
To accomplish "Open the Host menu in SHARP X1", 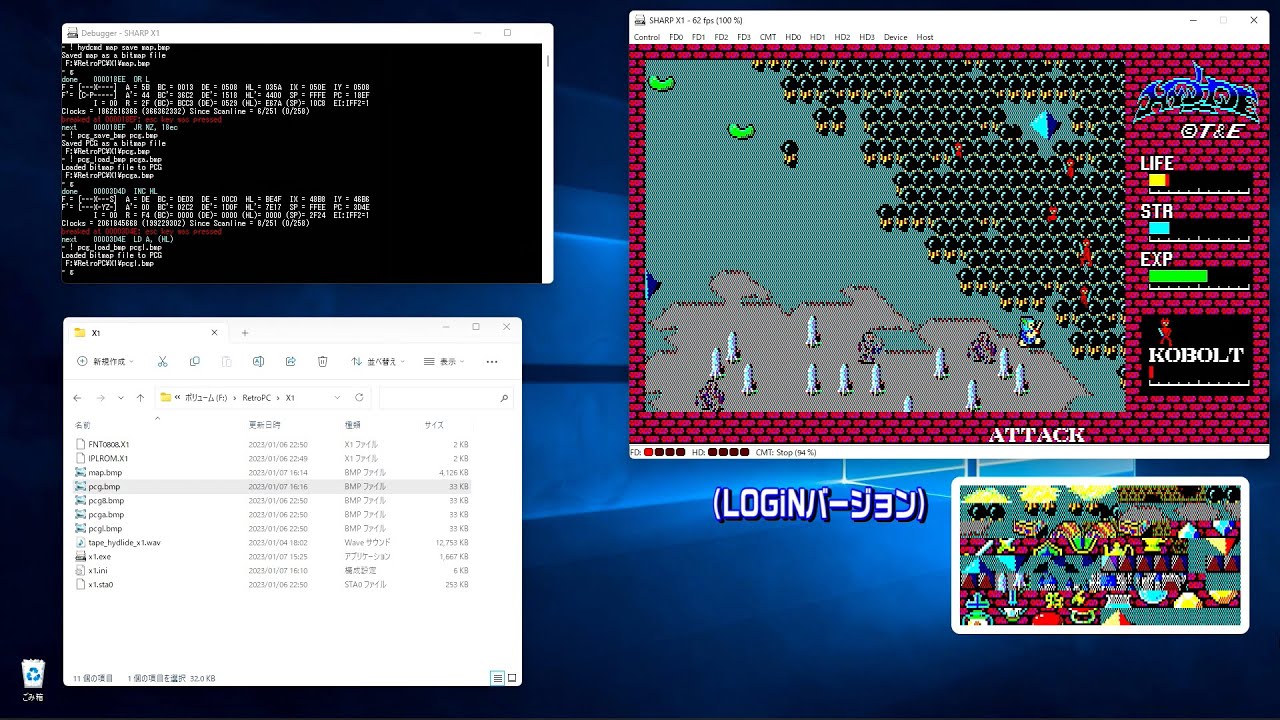I will click(x=925, y=37).
